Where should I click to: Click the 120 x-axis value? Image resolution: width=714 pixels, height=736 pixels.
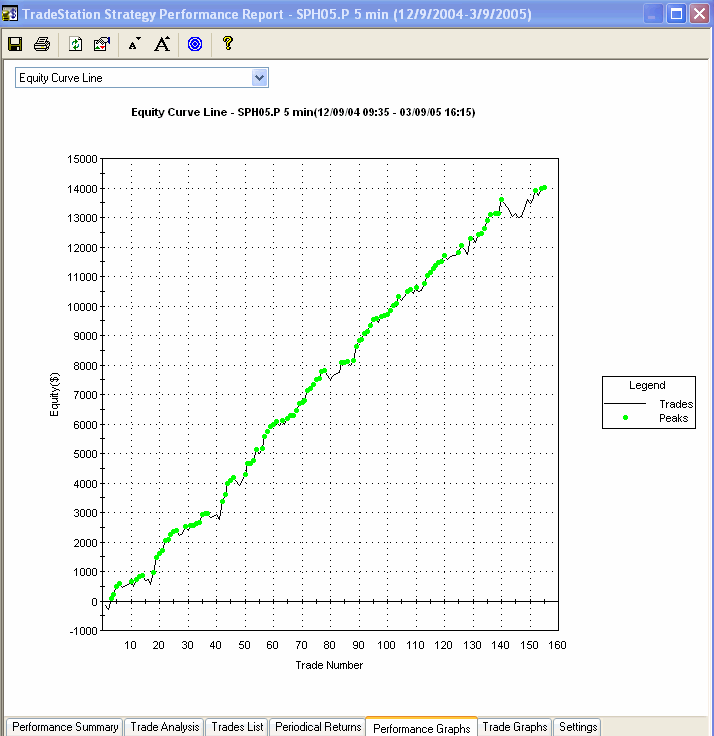pyautogui.click(x=443, y=645)
